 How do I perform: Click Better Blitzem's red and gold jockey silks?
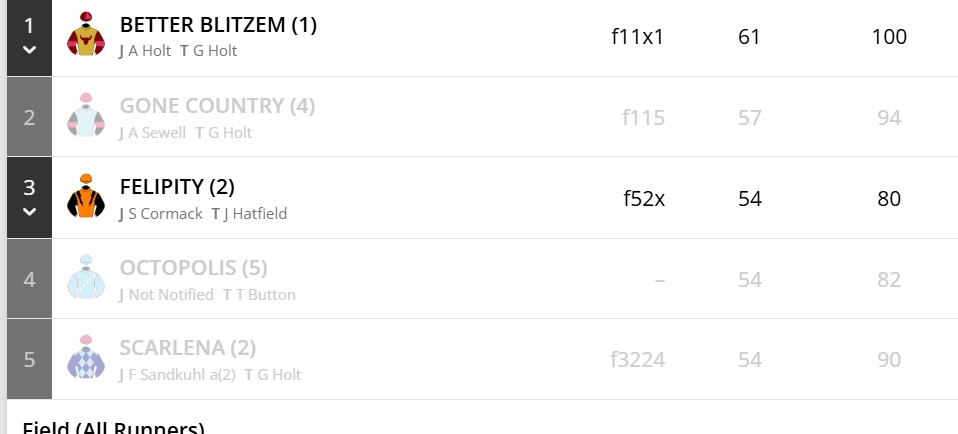[86, 36]
